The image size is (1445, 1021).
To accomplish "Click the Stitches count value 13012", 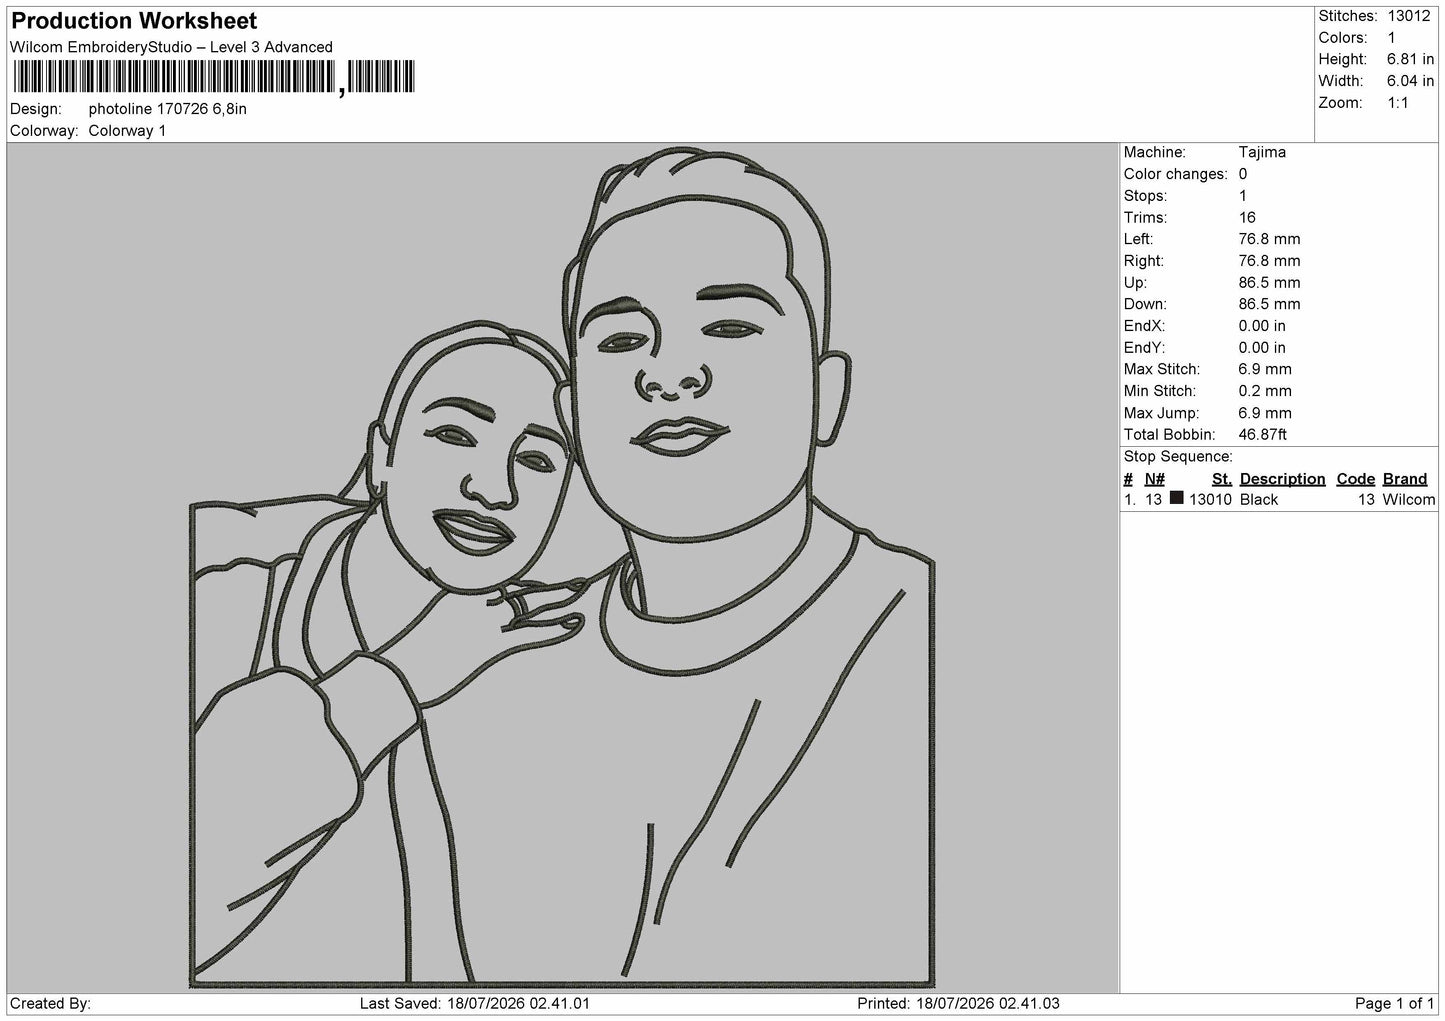I will (x=1410, y=16).
